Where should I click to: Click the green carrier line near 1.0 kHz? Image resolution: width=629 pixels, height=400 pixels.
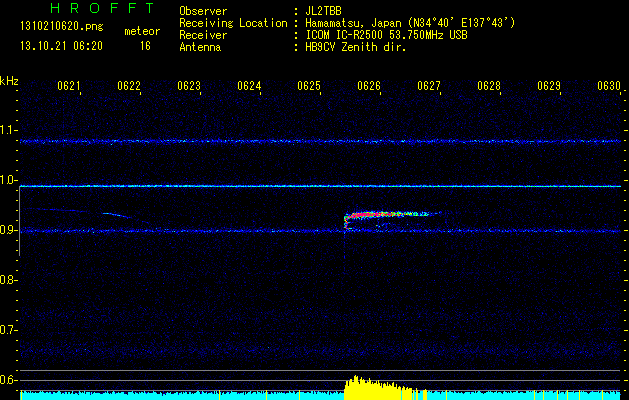click(300, 186)
